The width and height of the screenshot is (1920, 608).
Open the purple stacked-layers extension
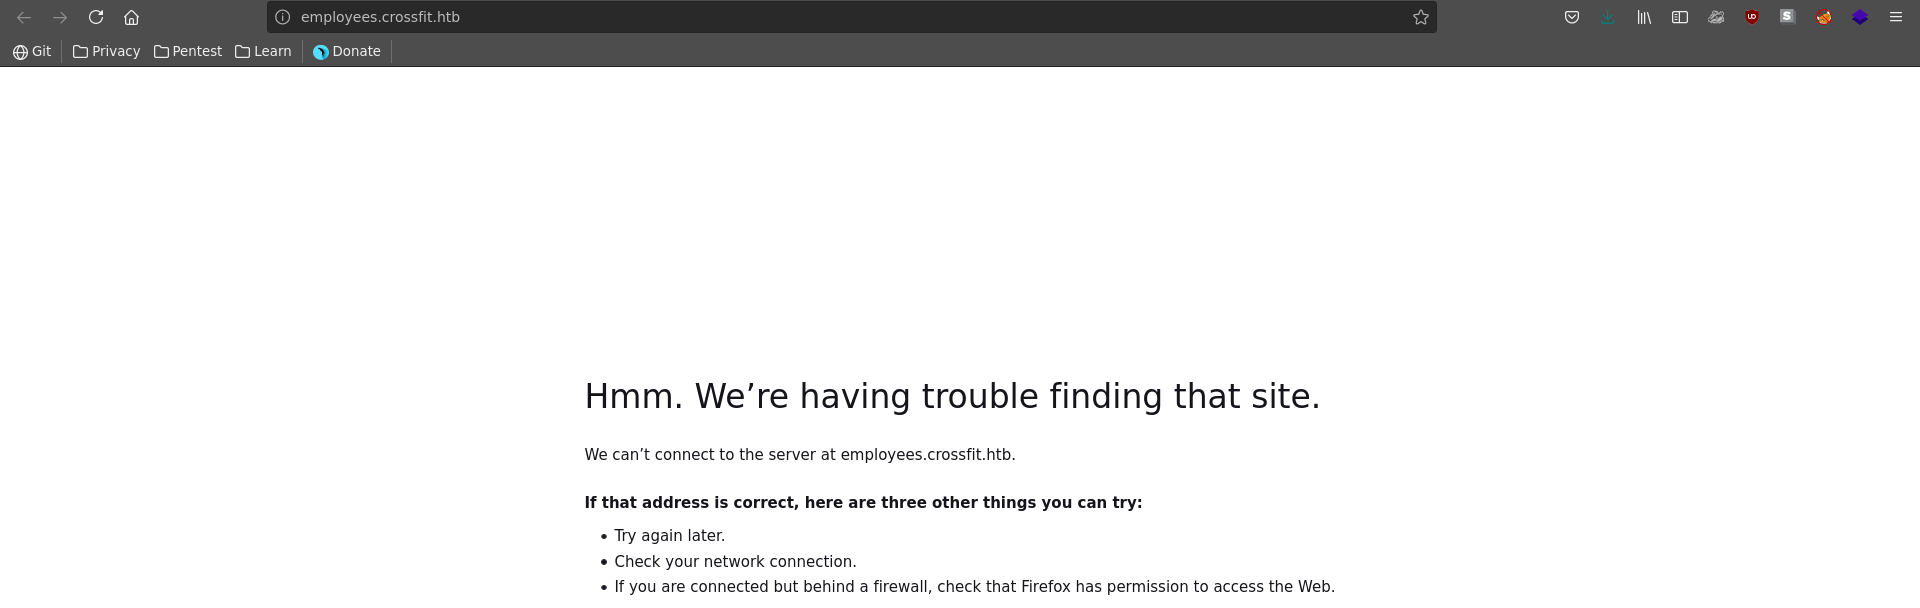tap(1860, 17)
